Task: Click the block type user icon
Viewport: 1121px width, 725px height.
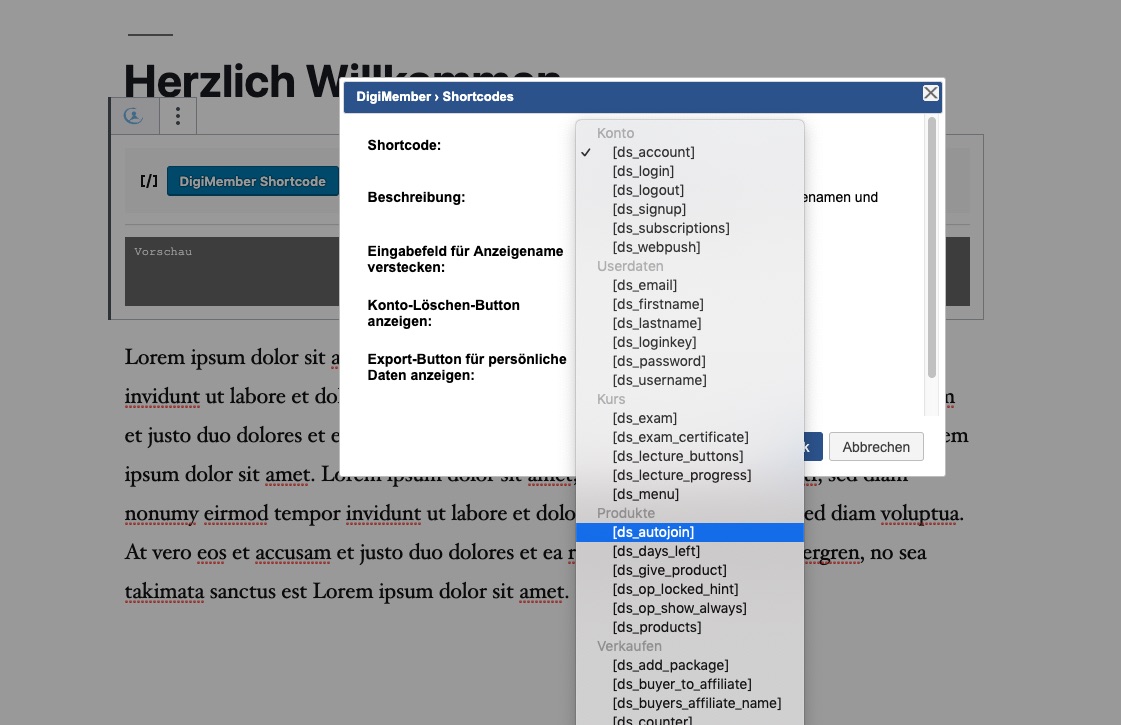Action: point(133,116)
